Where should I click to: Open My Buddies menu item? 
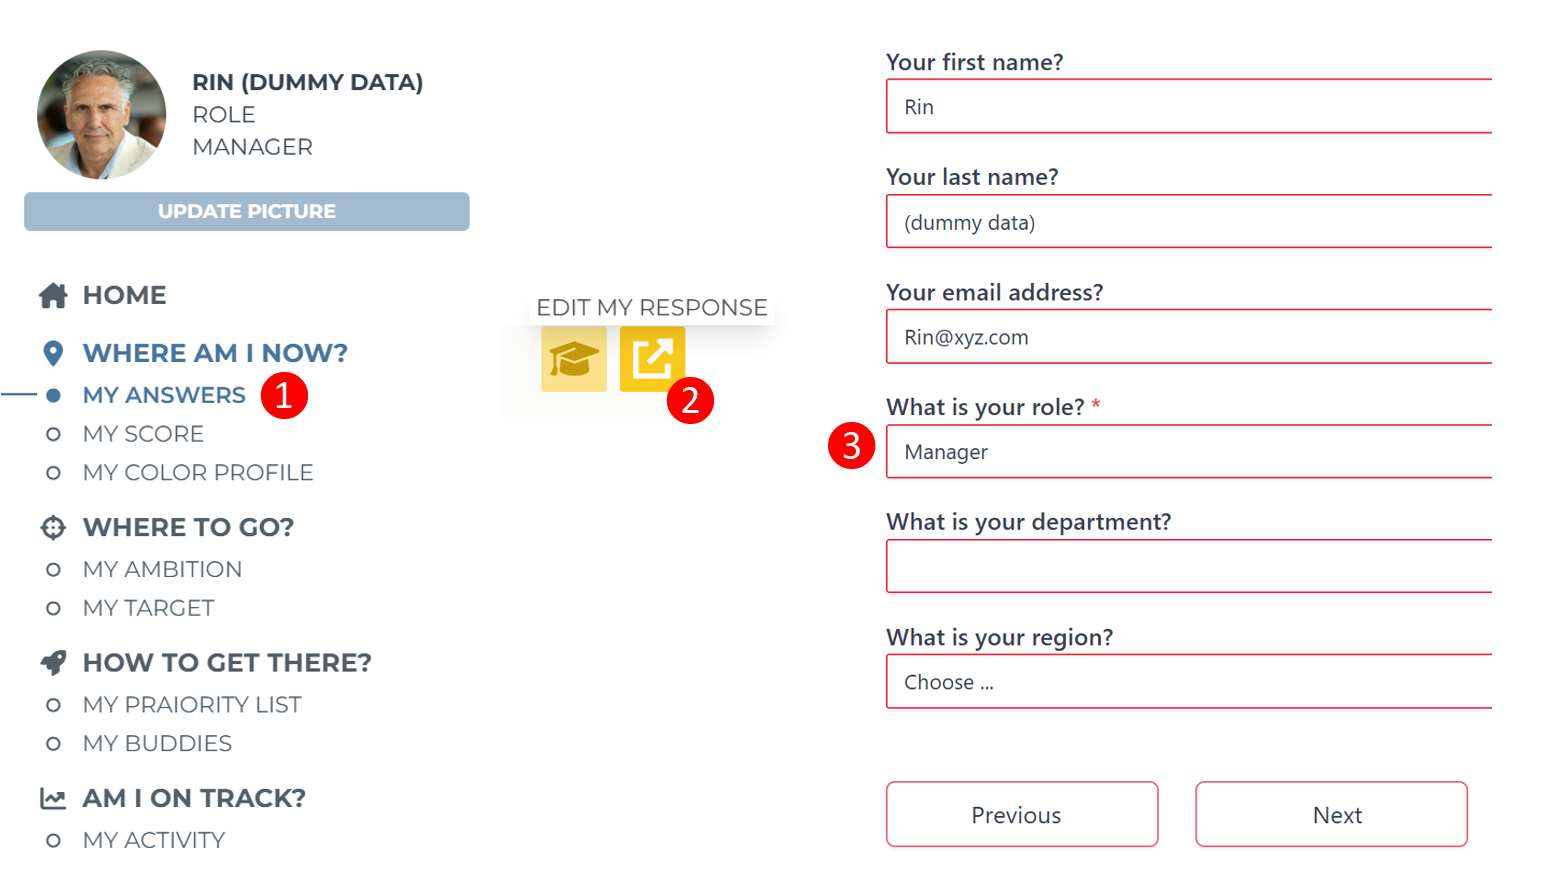tap(157, 744)
